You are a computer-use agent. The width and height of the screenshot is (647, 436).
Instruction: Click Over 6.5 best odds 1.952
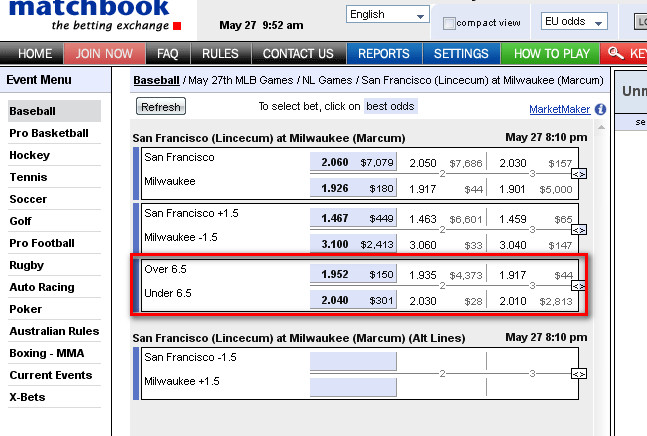click(353, 274)
